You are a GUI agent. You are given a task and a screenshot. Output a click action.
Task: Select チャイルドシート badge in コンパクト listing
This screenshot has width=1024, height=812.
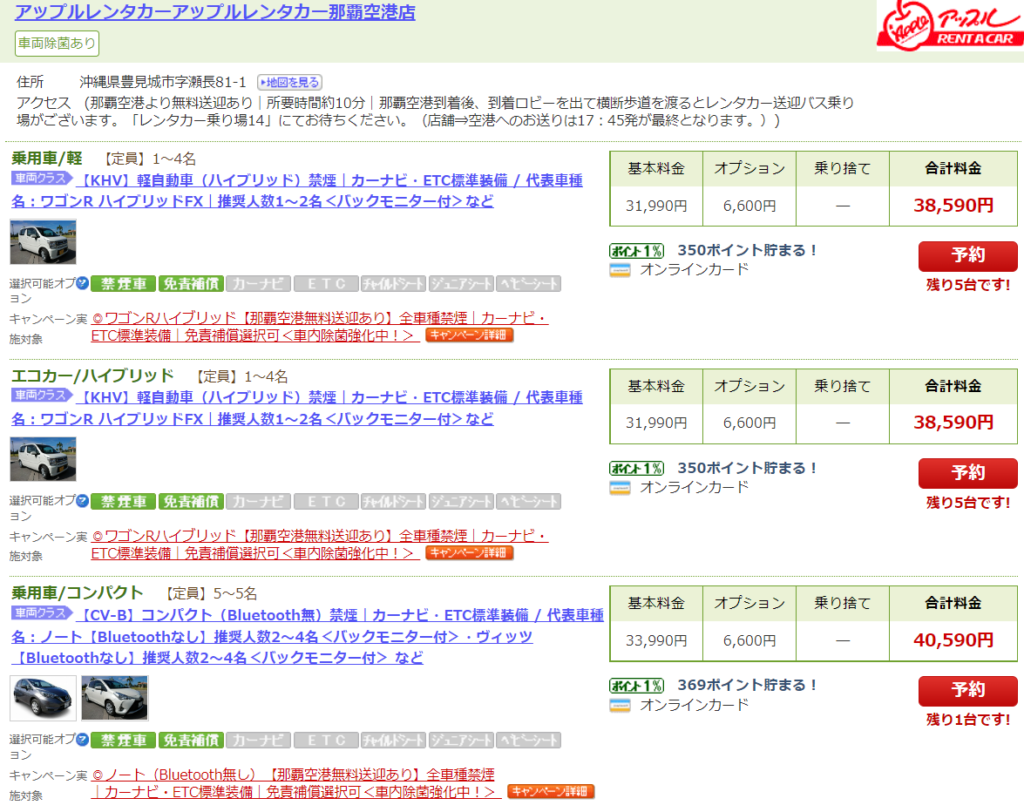(393, 740)
